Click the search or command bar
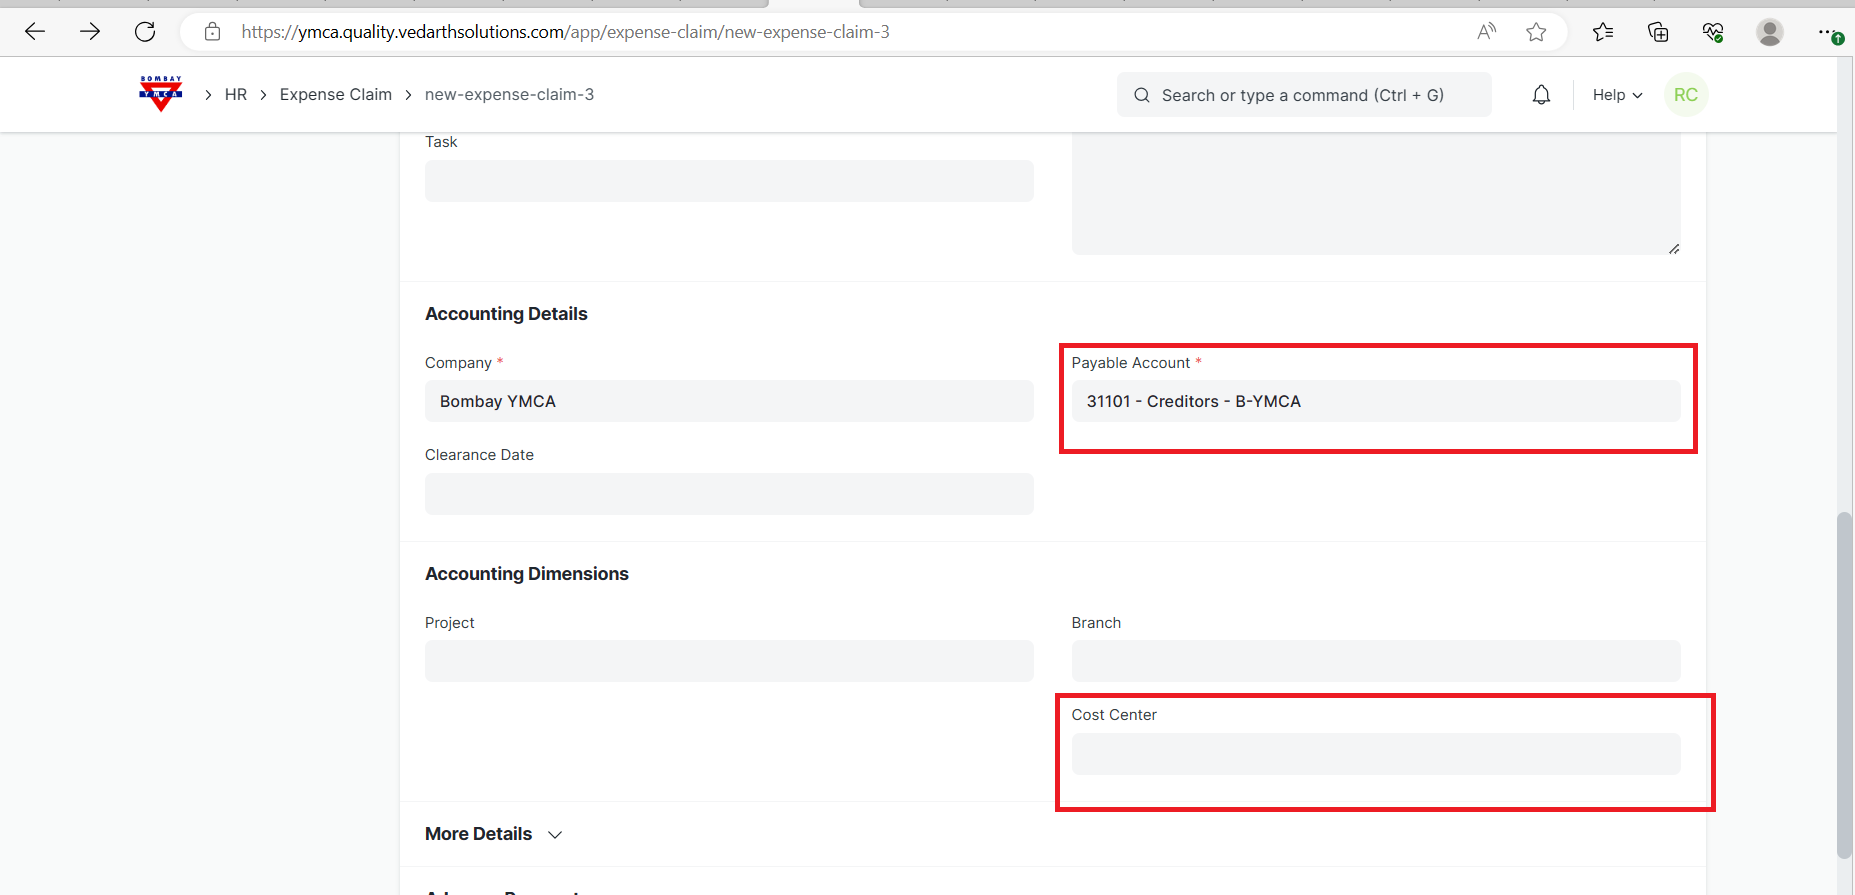The image size is (1855, 895). [x=1303, y=95]
